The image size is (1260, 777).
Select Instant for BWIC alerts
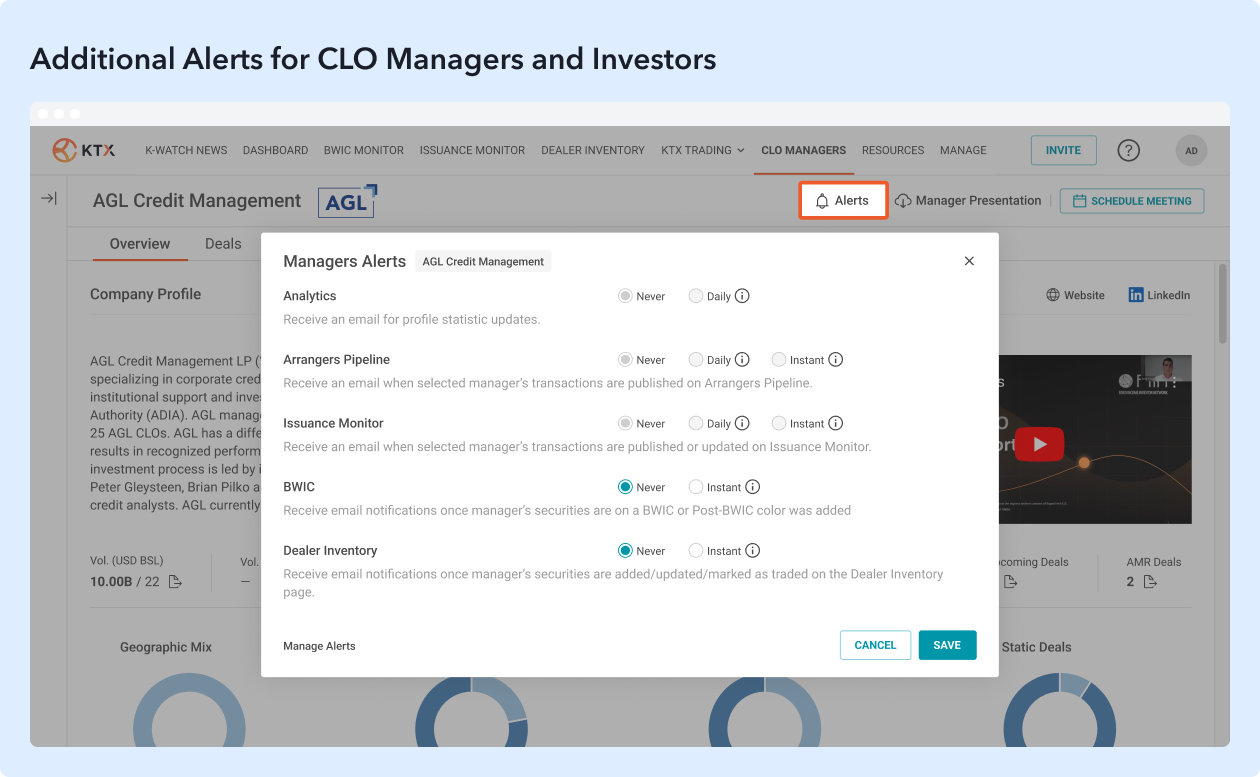pyautogui.click(x=696, y=487)
